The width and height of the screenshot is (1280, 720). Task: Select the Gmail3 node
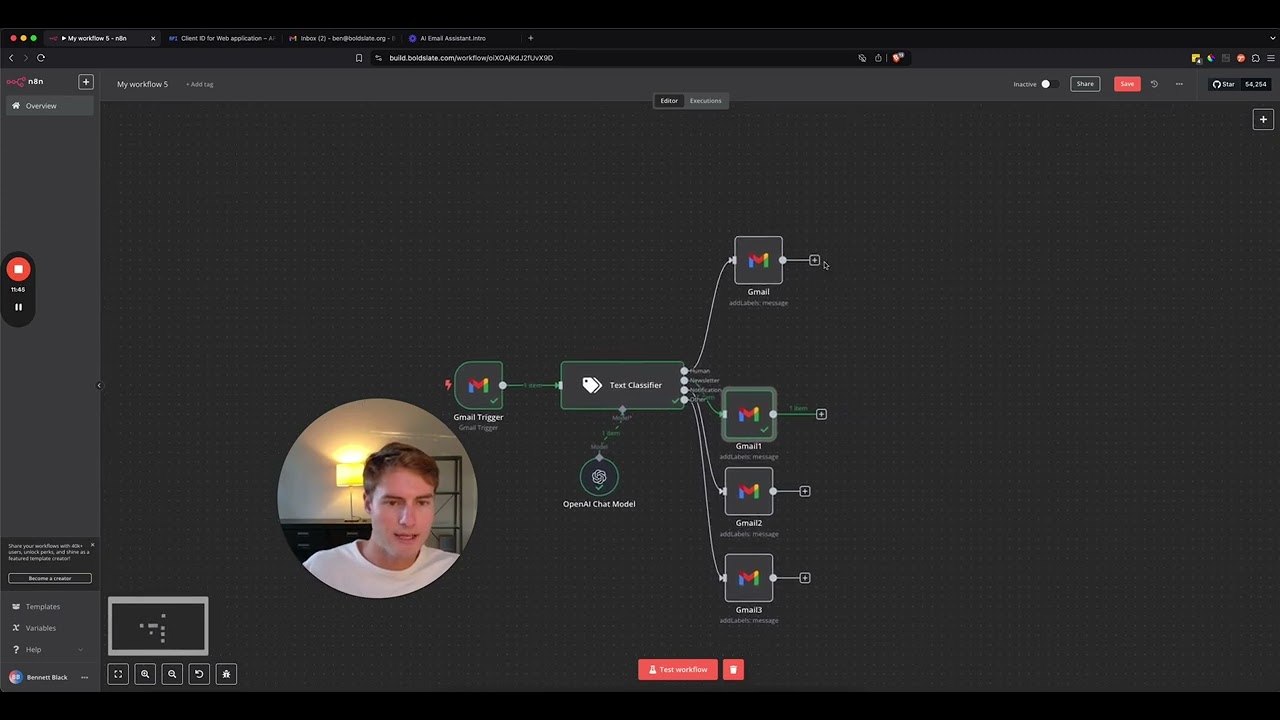[749, 578]
